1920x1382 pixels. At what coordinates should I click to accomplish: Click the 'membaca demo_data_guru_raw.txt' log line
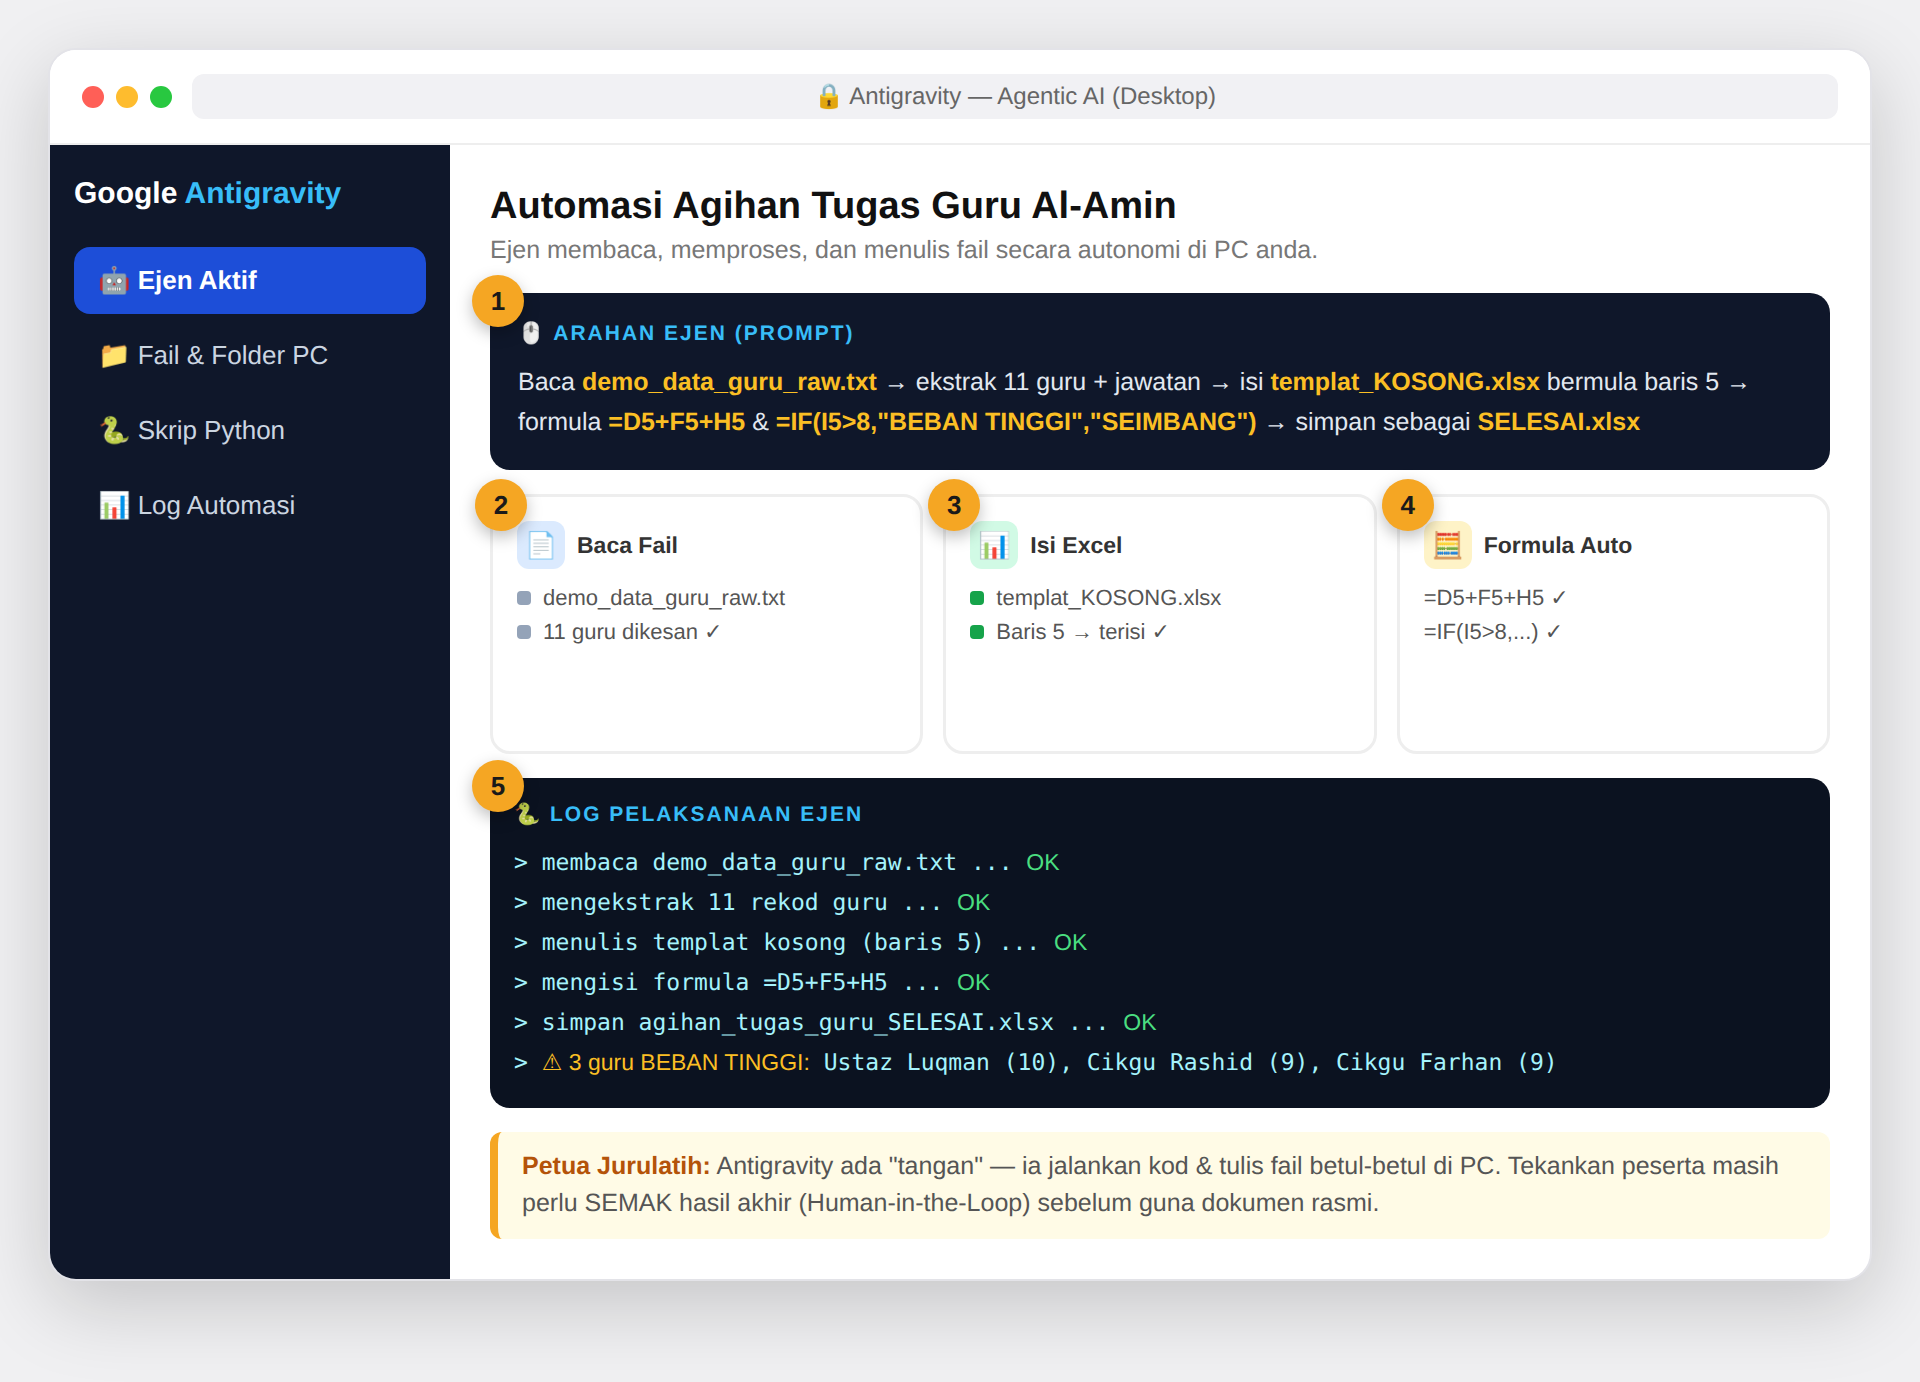[x=786, y=862]
